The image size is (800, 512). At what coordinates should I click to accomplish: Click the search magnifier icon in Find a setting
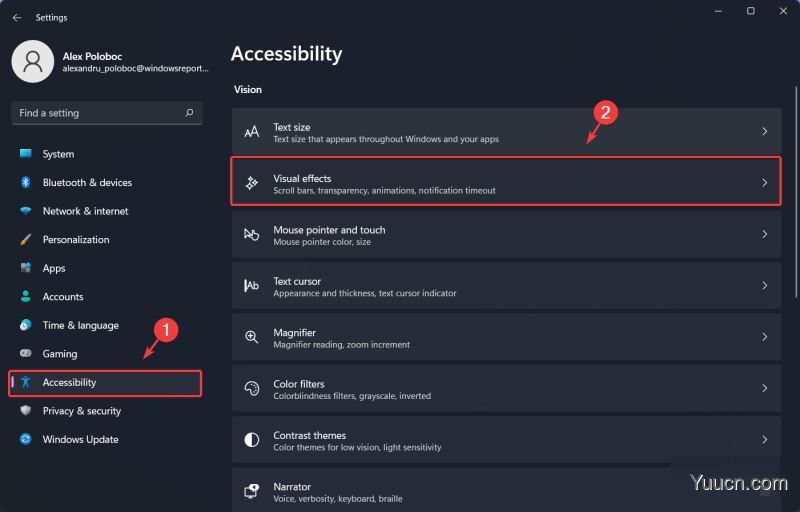[x=189, y=113]
